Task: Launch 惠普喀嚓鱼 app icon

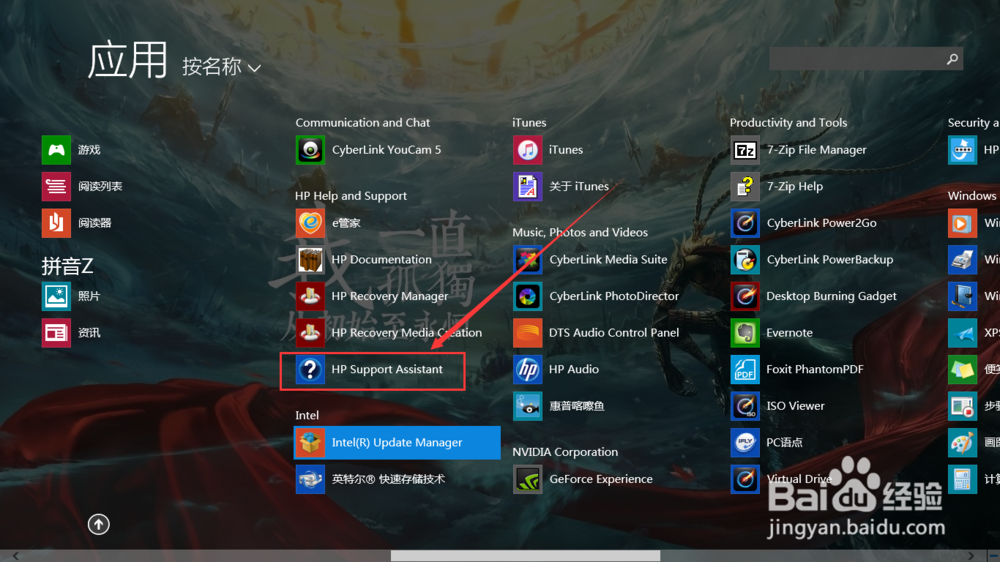Action: 527,406
